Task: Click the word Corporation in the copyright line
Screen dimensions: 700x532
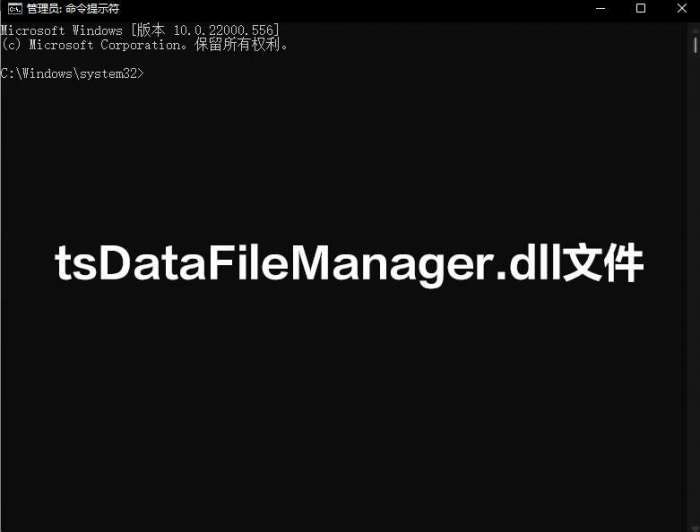Action: [140, 45]
